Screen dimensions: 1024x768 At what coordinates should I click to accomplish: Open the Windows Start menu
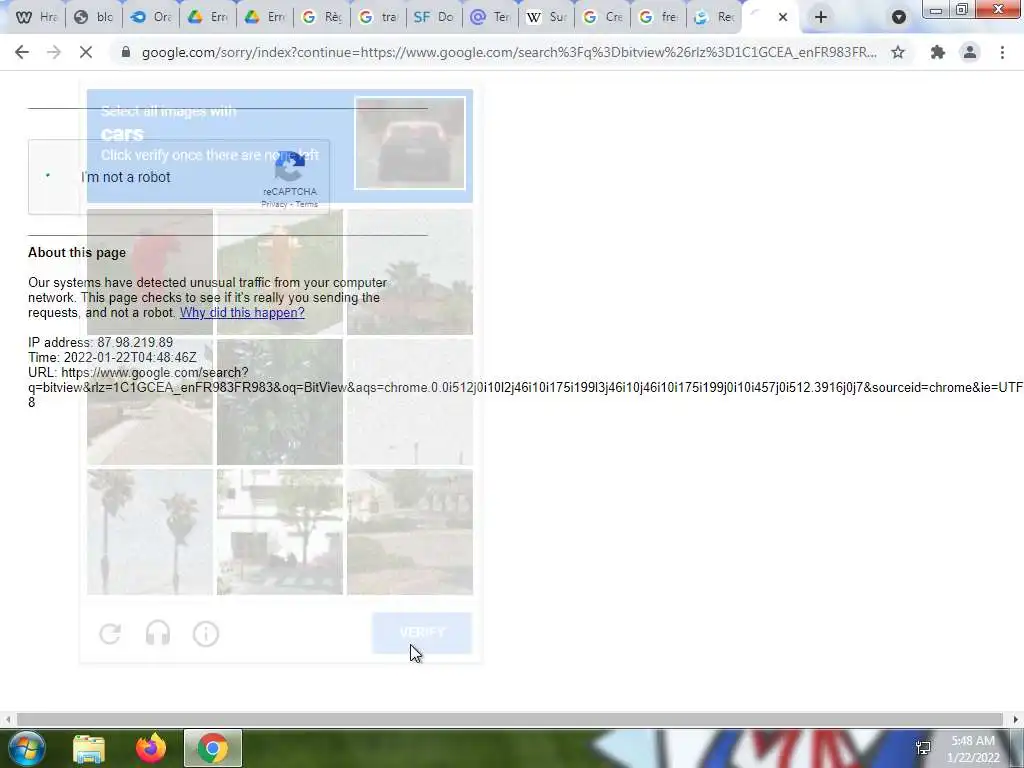(x=26, y=748)
